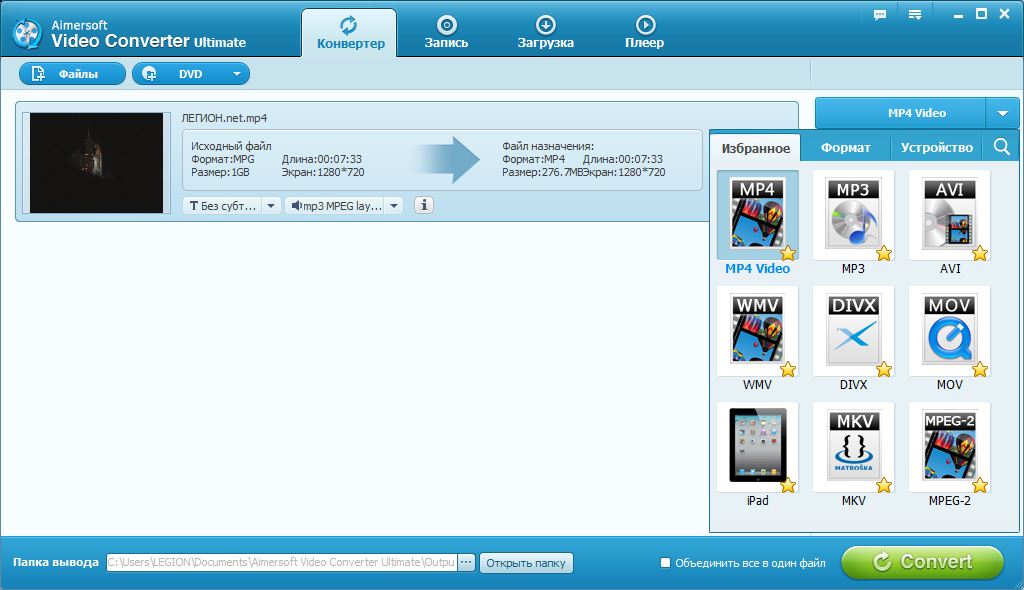The width and height of the screenshot is (1024, 590).
Task: Click the Aimersoft film reel logo
Action: tap(27, 34)
